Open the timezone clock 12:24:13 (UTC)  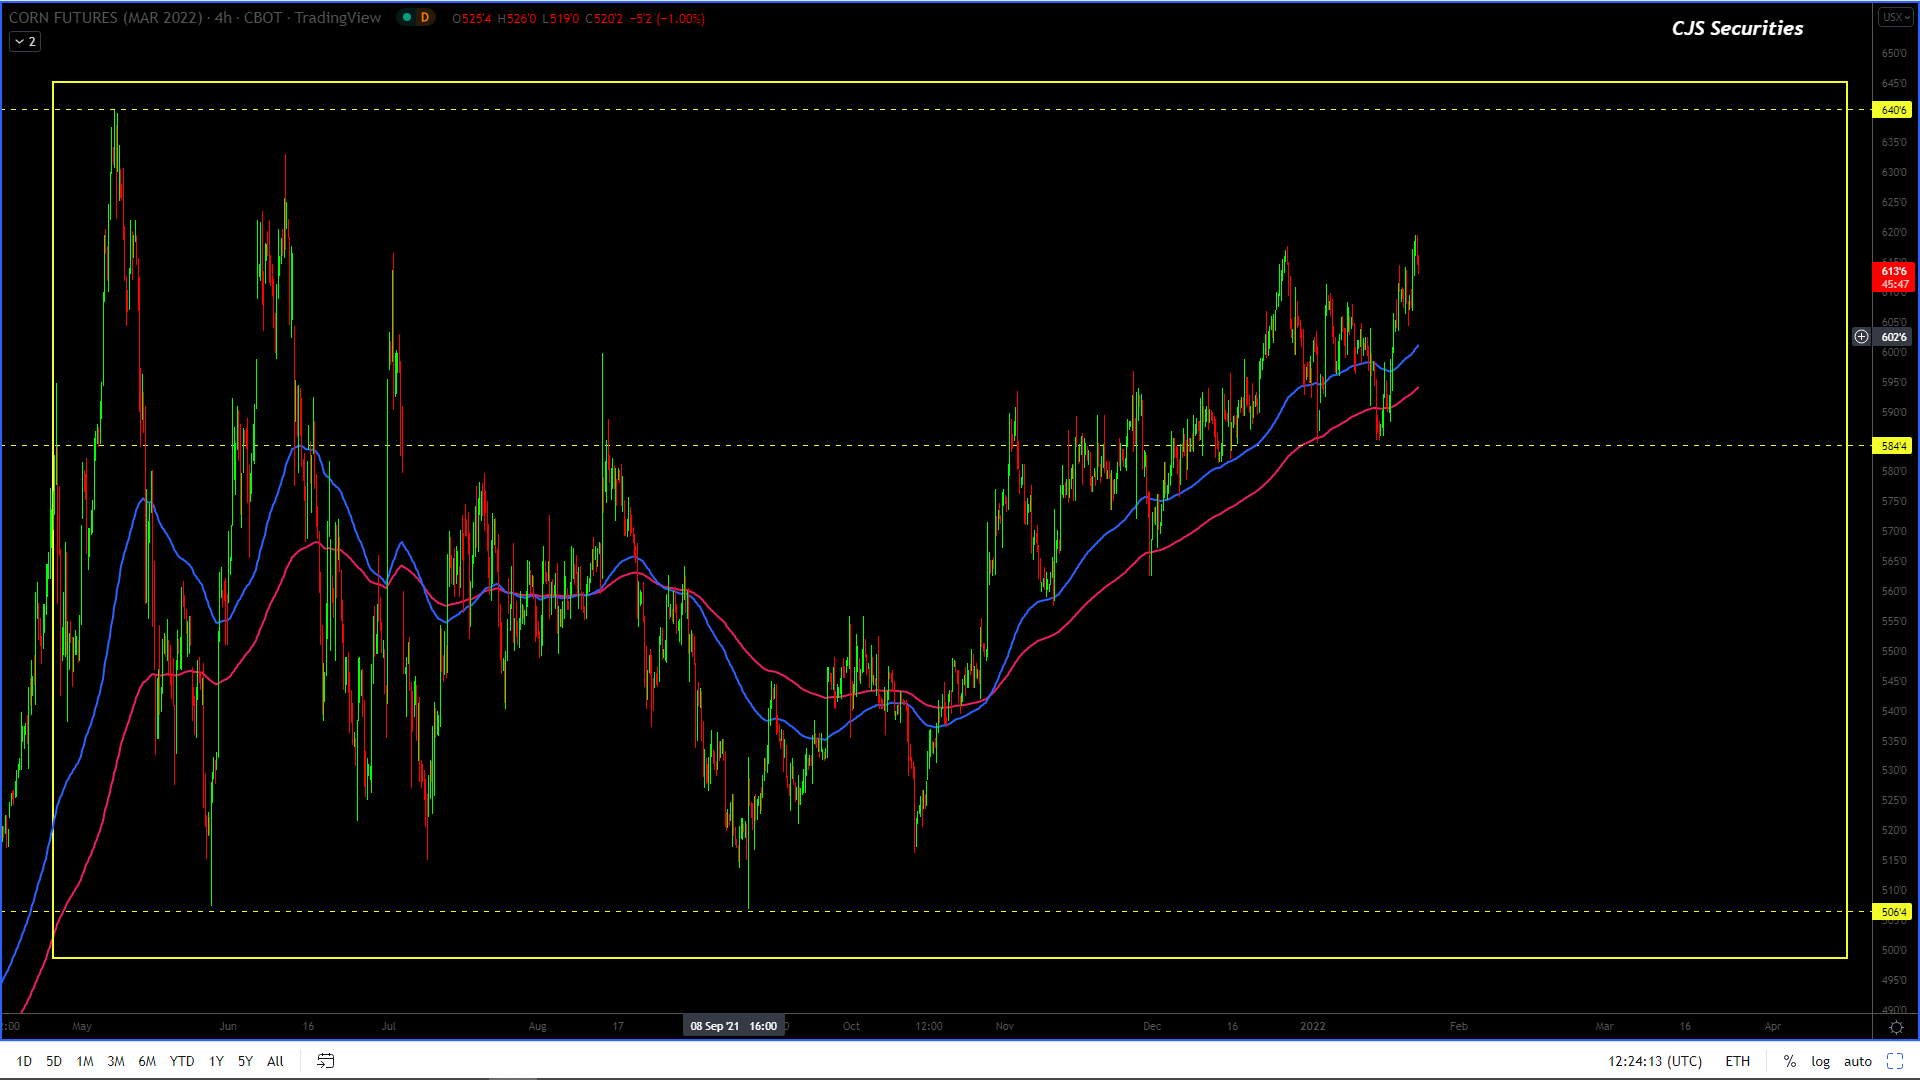(x=1654, y=1061)
